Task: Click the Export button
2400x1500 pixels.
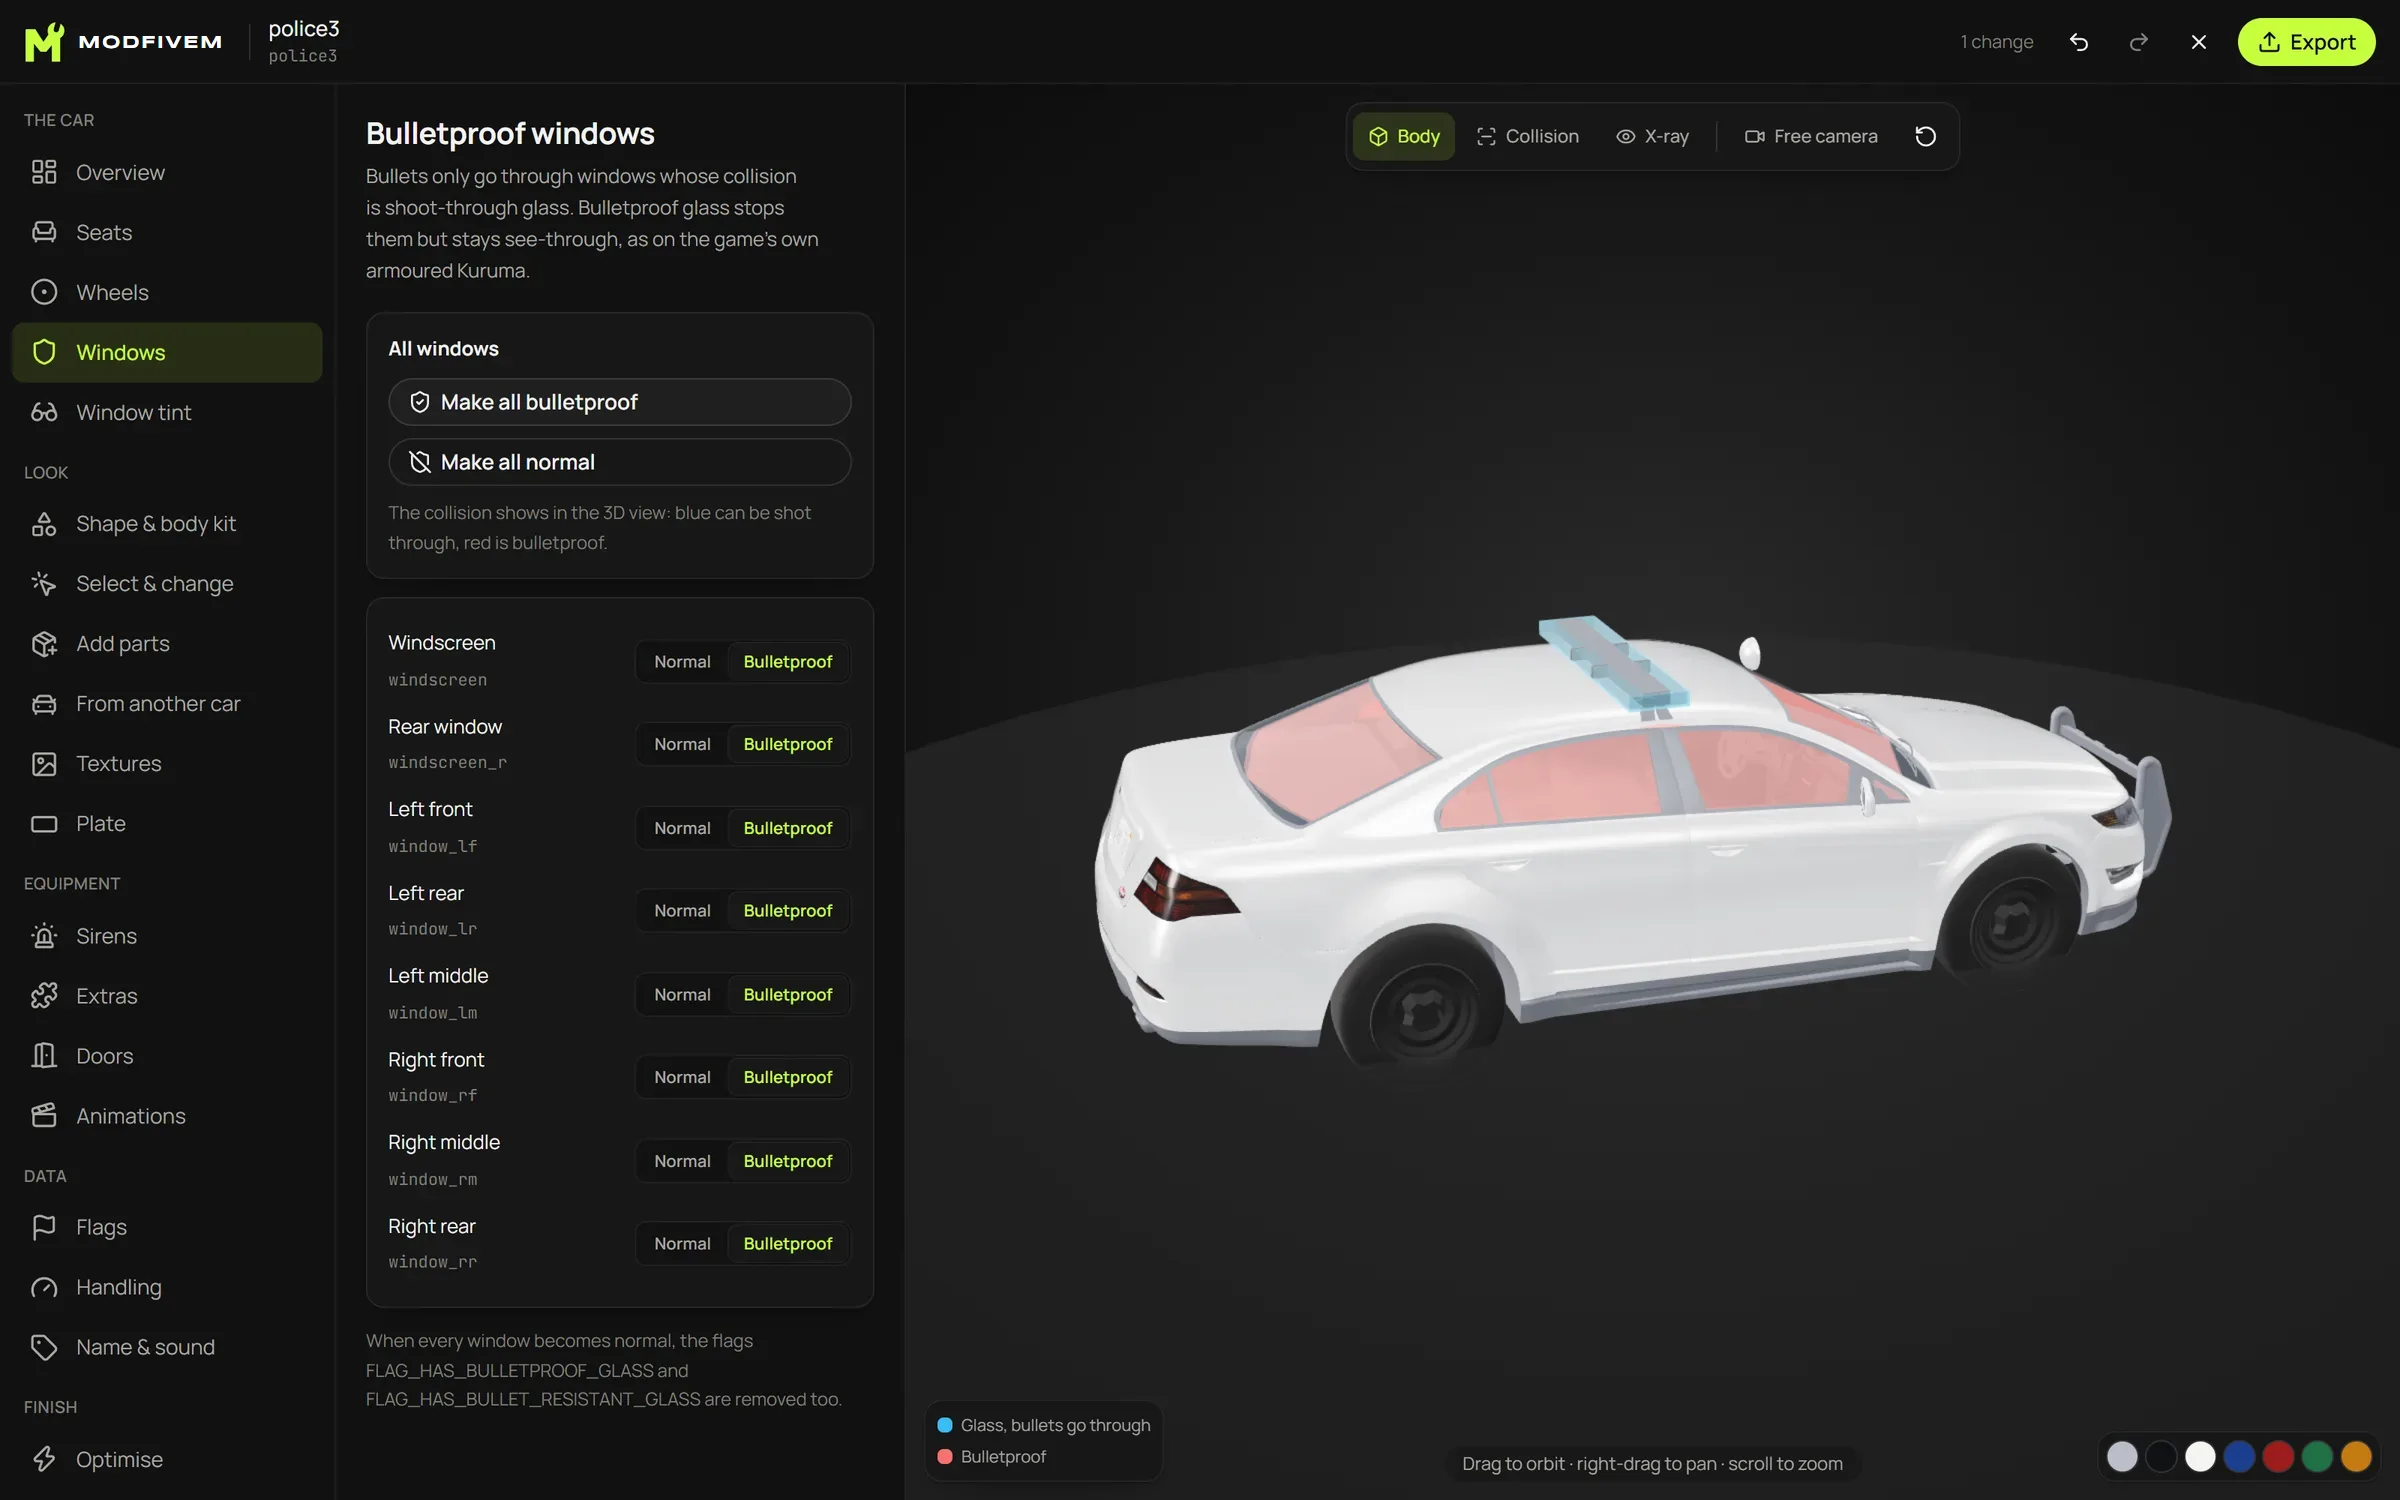Action: click(x=2306, y=42)
